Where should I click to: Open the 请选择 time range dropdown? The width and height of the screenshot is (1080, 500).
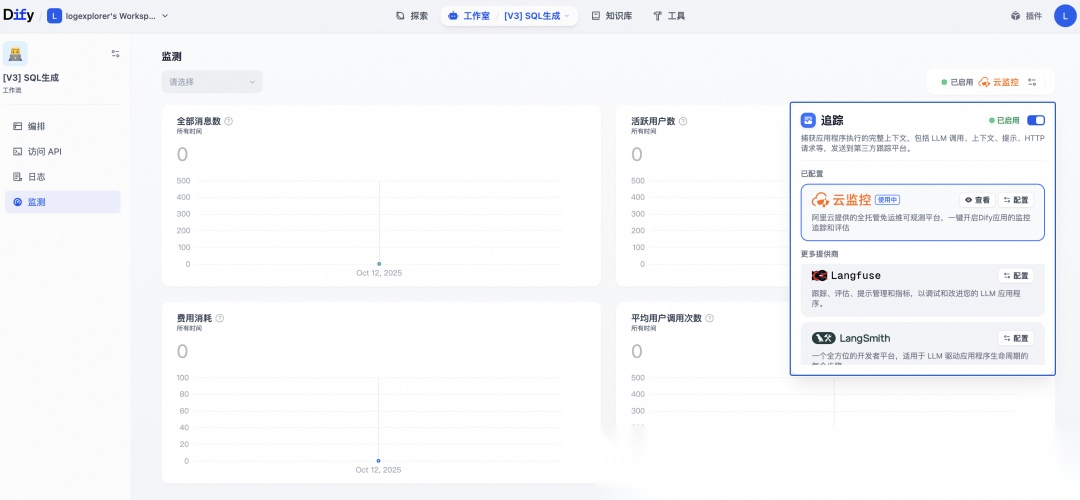[x=212, y=82]
